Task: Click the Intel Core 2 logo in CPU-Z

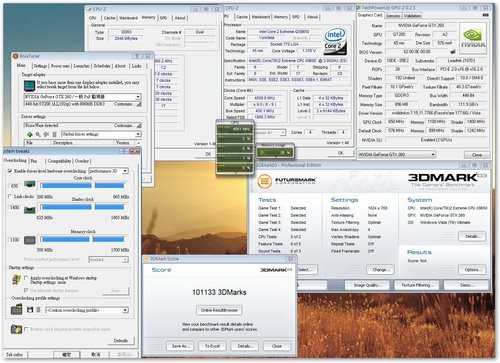Action: [x=335, y=41]
